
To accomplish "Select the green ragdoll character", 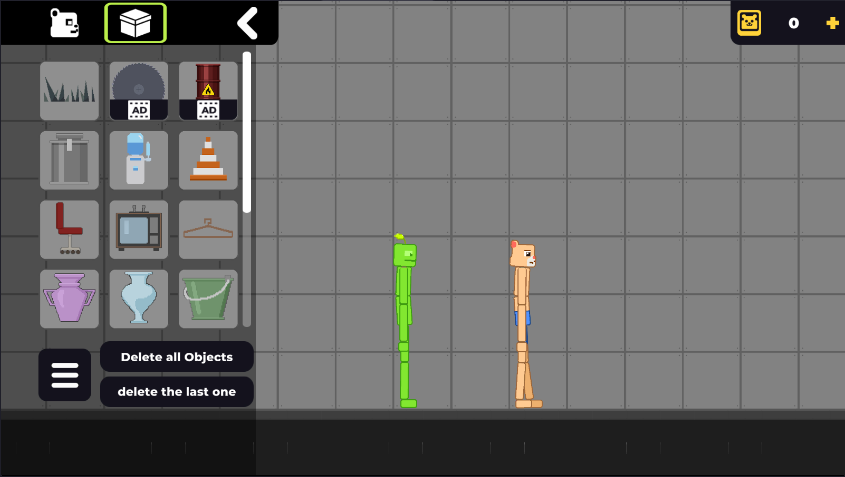I will coord(405,321).
